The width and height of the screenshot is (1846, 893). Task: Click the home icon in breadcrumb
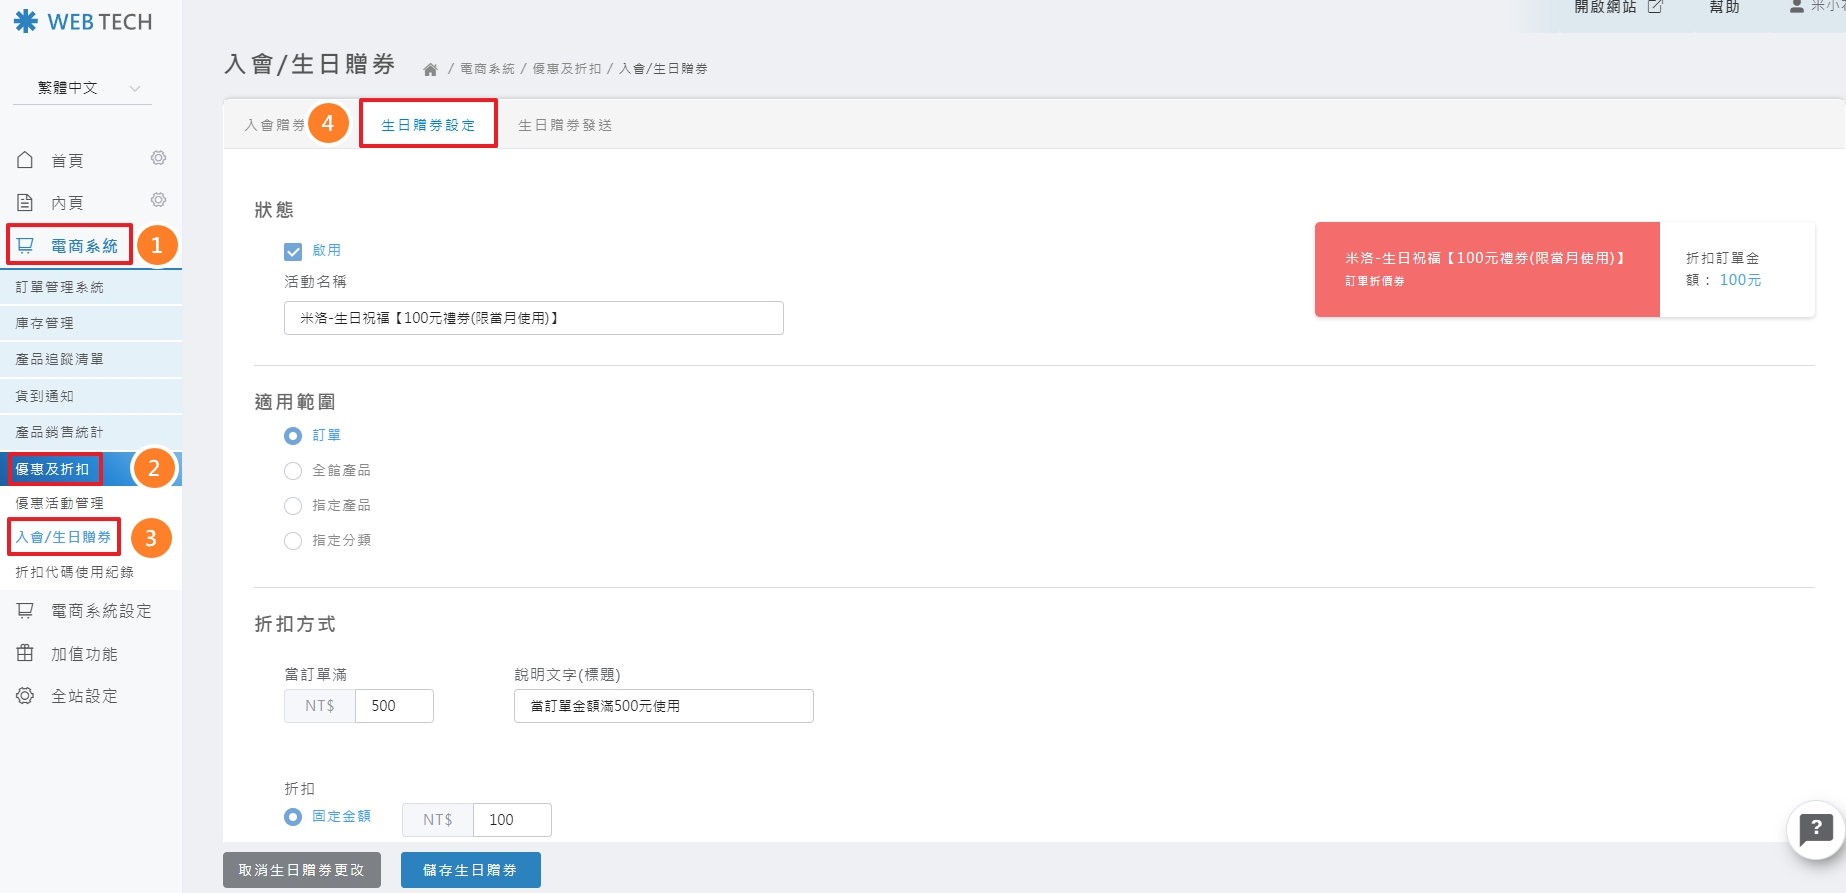[x=430, y=69]
